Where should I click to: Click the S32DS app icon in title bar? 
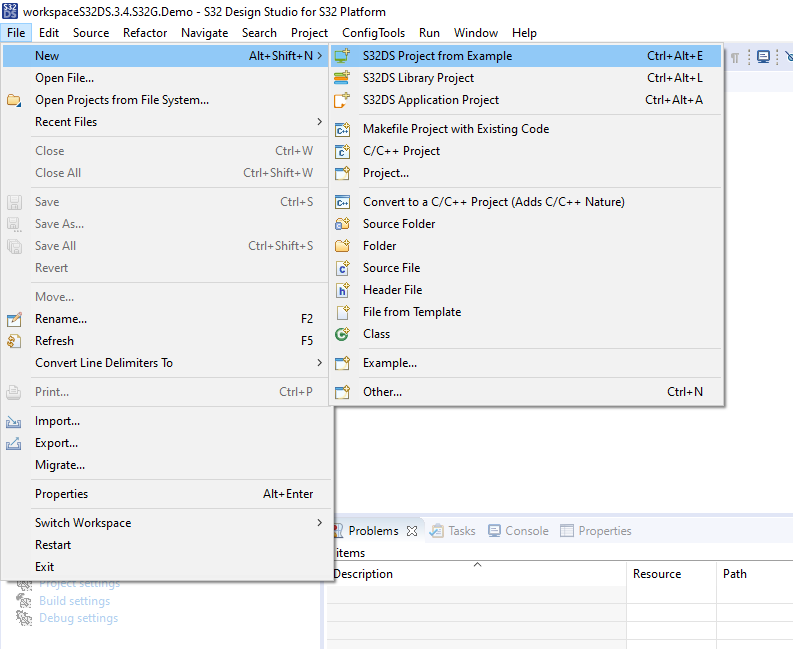pos(10,11)
